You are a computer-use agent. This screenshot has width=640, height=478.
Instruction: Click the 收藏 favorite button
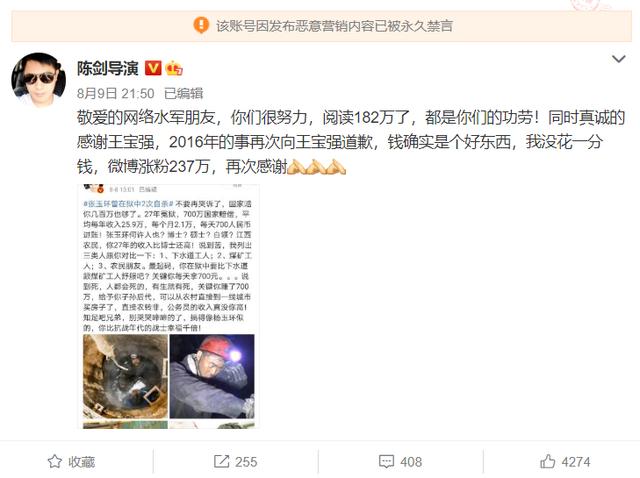(71, 462)
